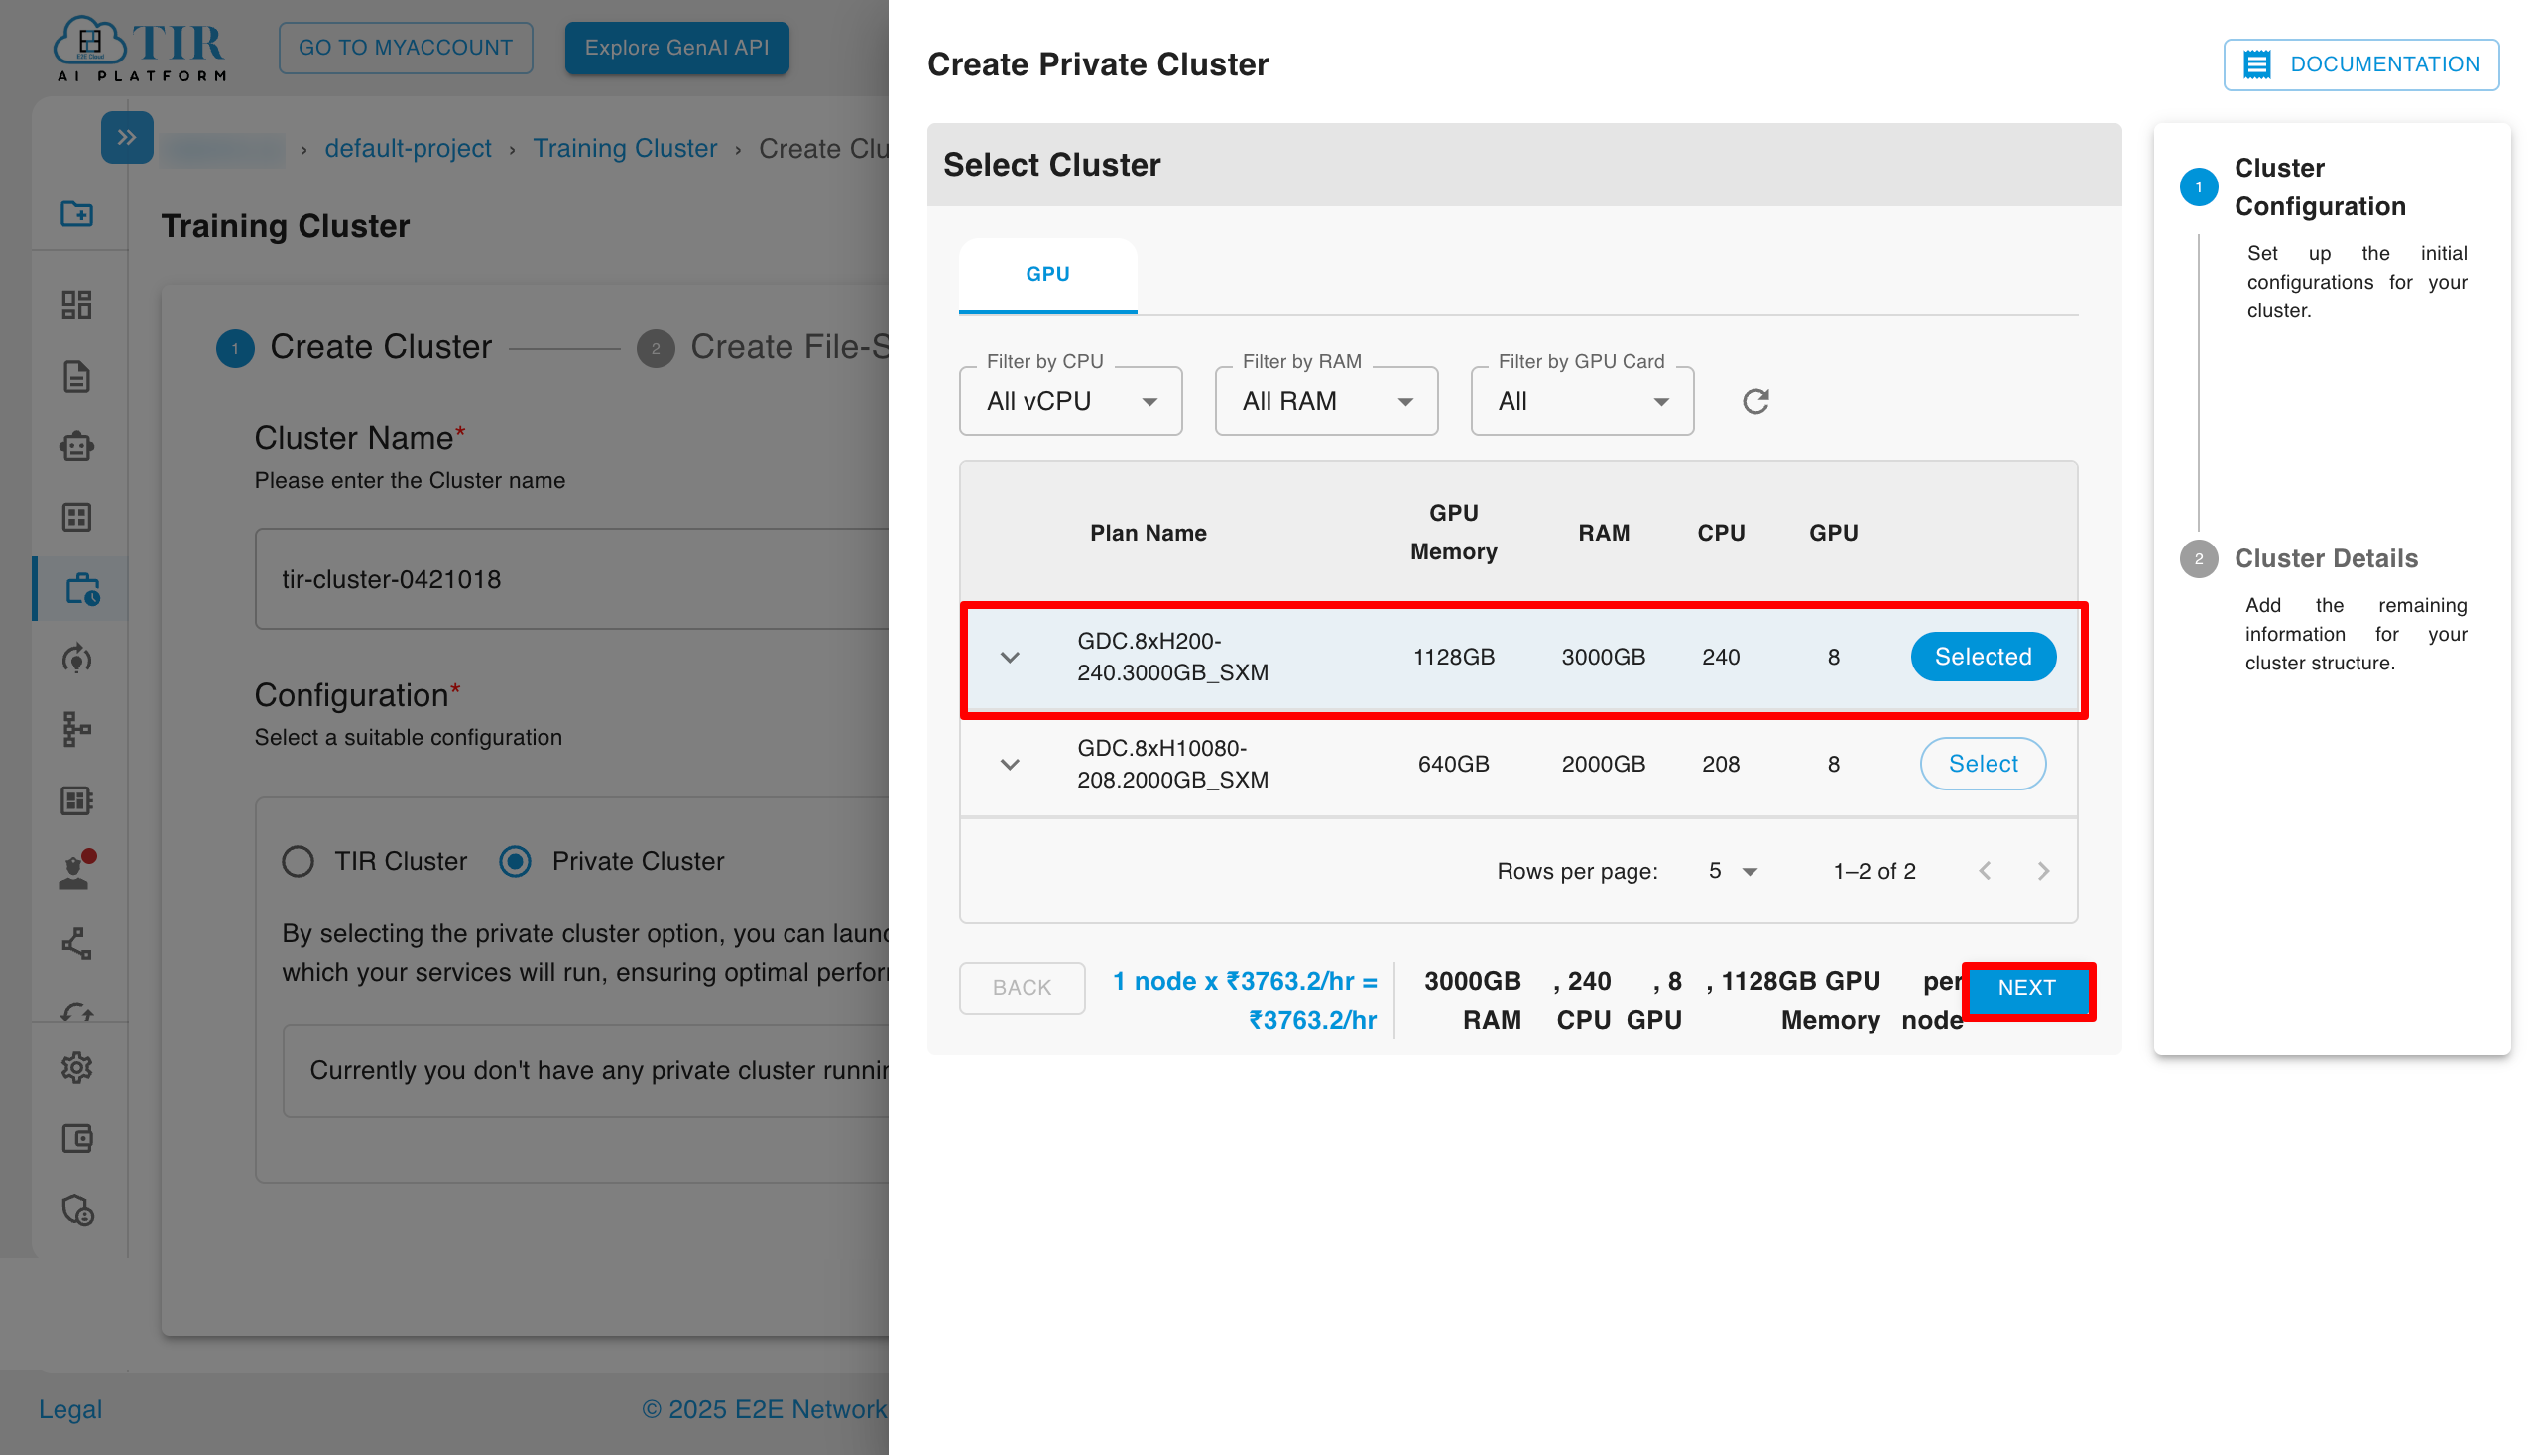
Task: Open the pipeline tree icon in sidebar
Action: click(x=77, y=729)
